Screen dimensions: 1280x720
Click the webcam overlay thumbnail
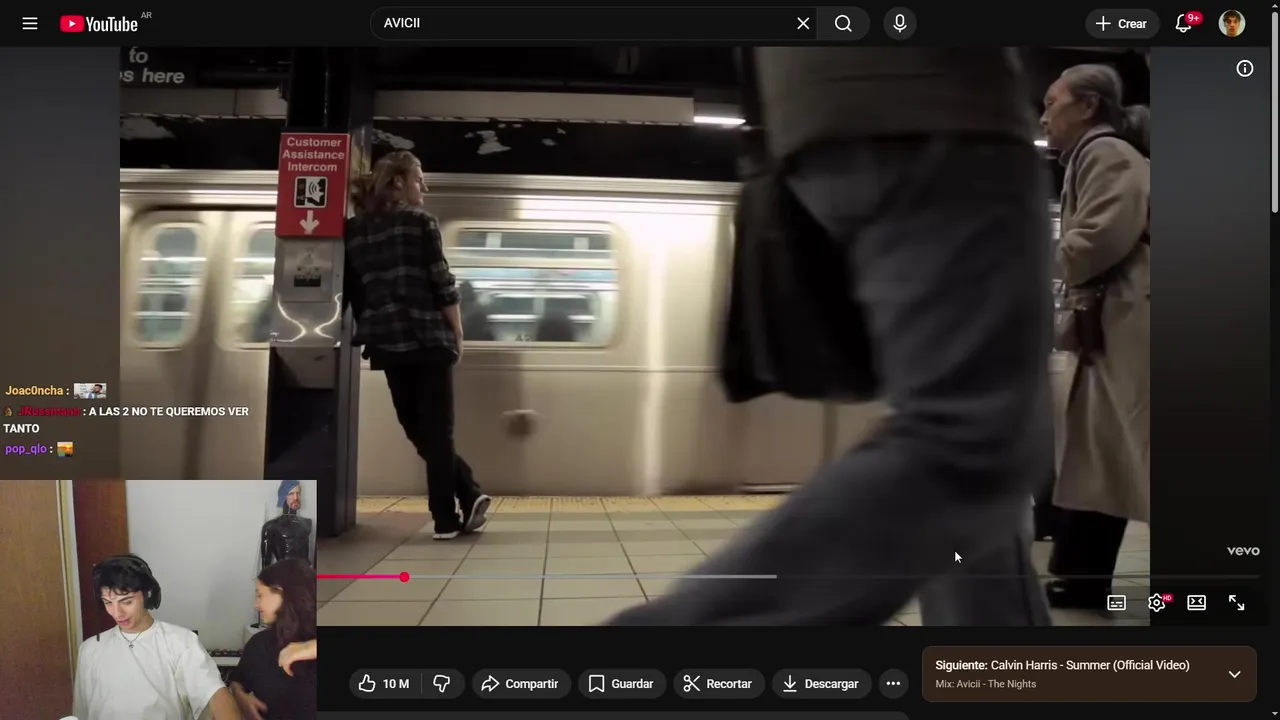[158, 600]
